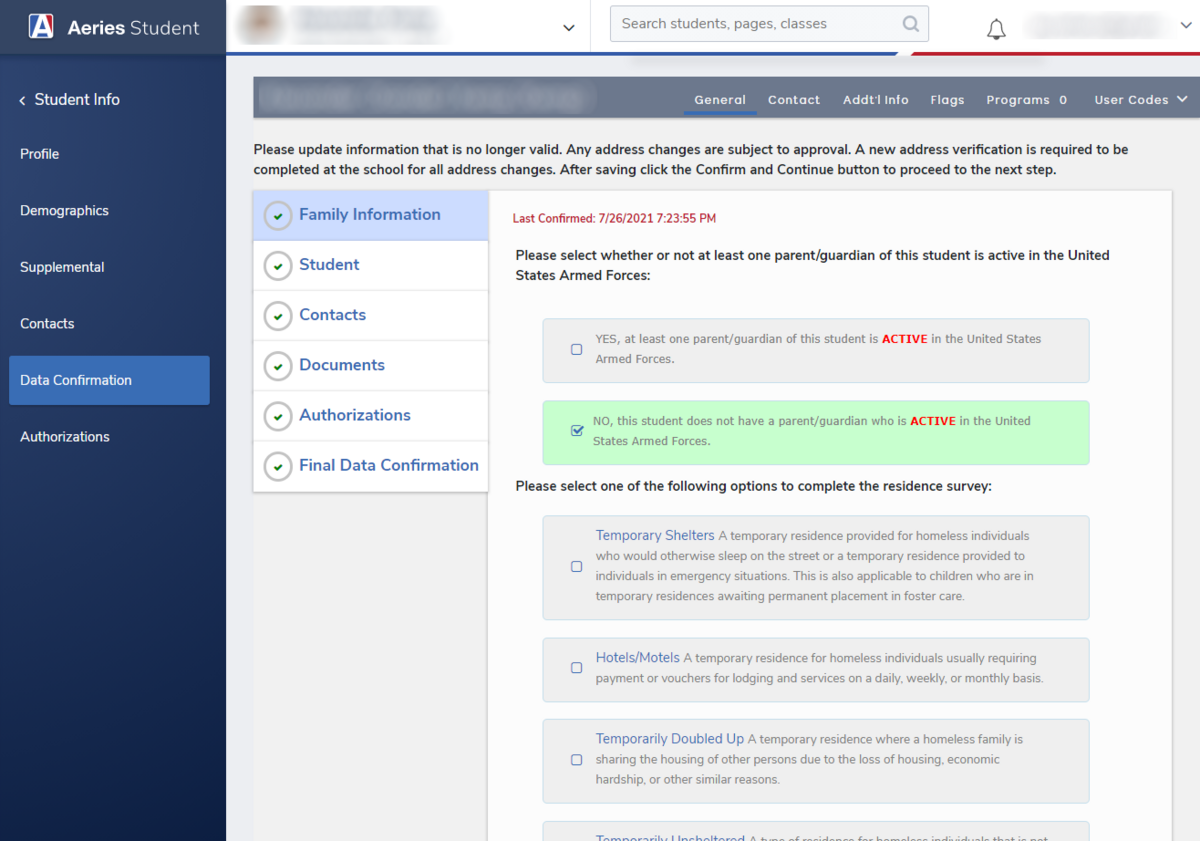Open the Addt'l Info tab
Viewport: 1200px width, 841px height.
876,99
